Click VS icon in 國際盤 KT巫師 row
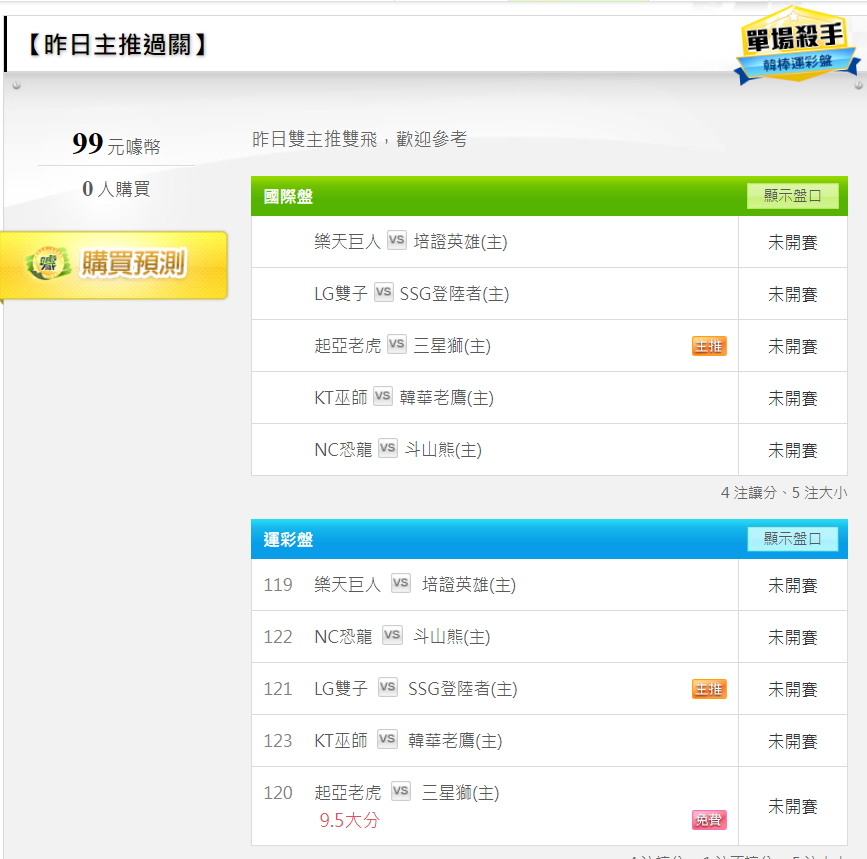The height and width of the screenshot is (859, 867). pyautogui.click(x=383, y=396)
